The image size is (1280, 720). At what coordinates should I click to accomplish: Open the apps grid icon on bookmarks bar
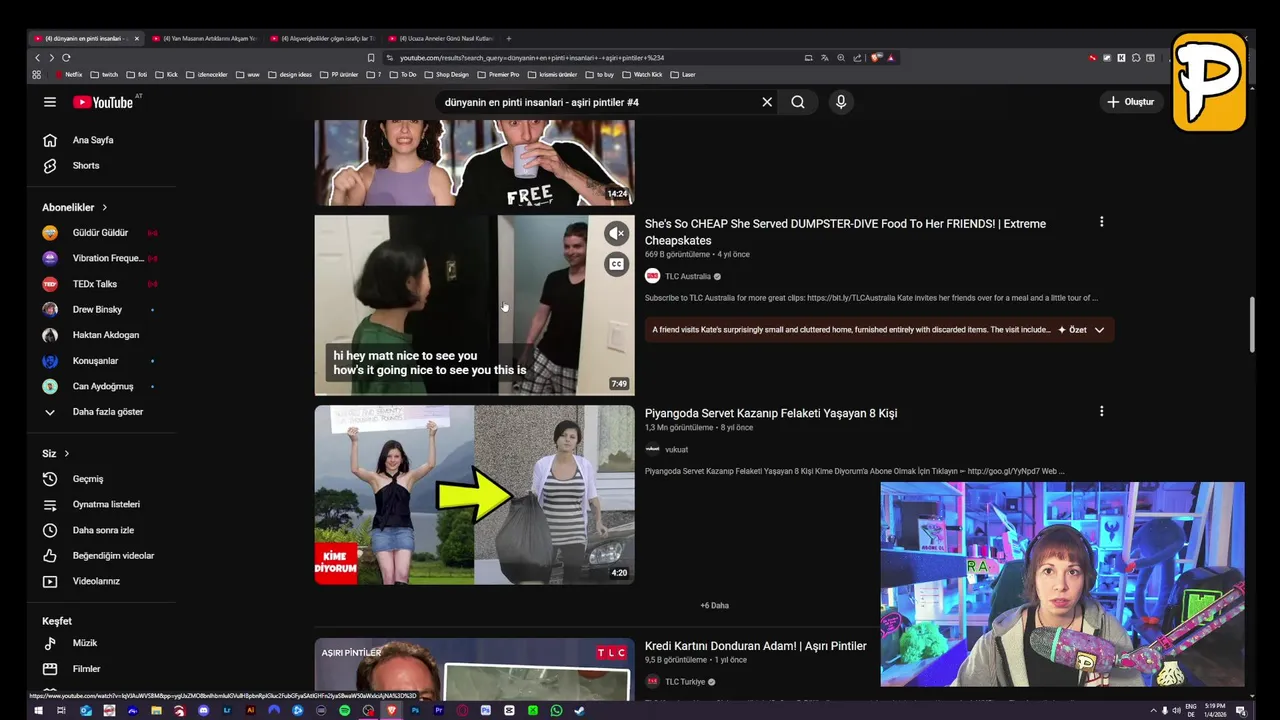tap(37, 75)
